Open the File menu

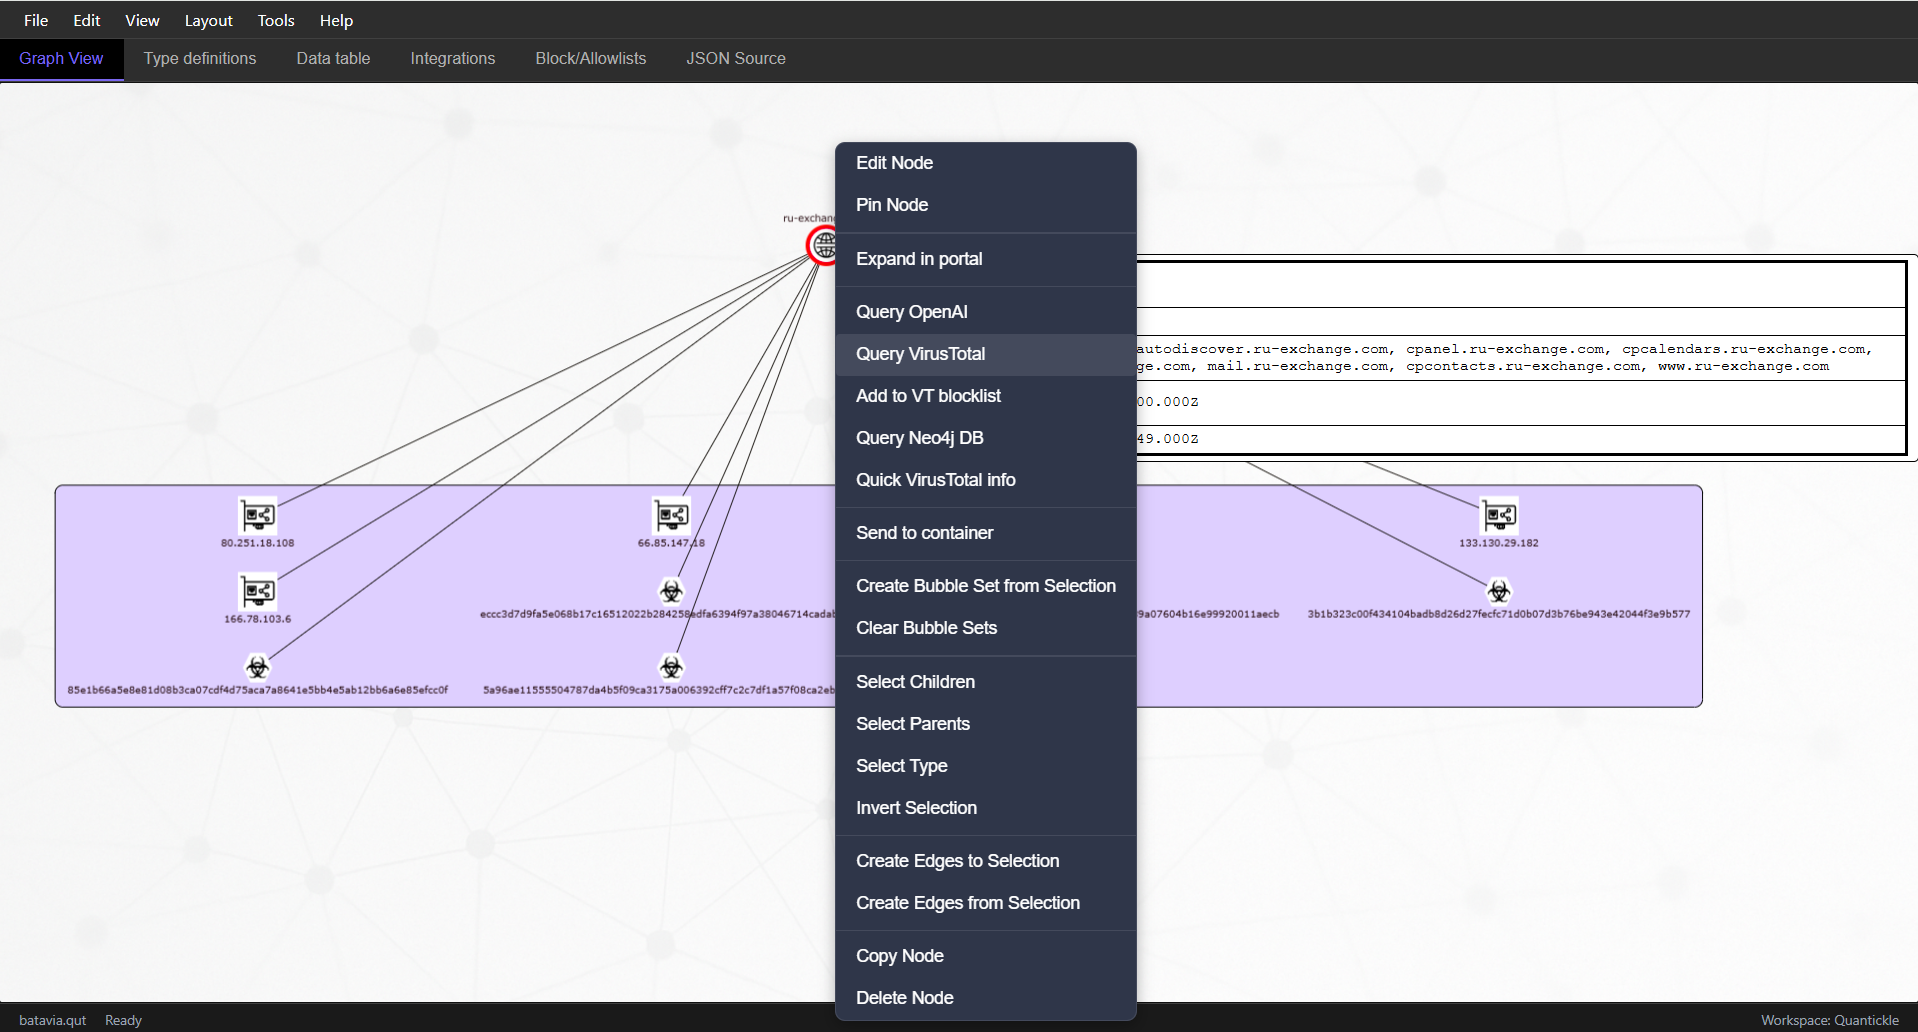click(36, 20)
